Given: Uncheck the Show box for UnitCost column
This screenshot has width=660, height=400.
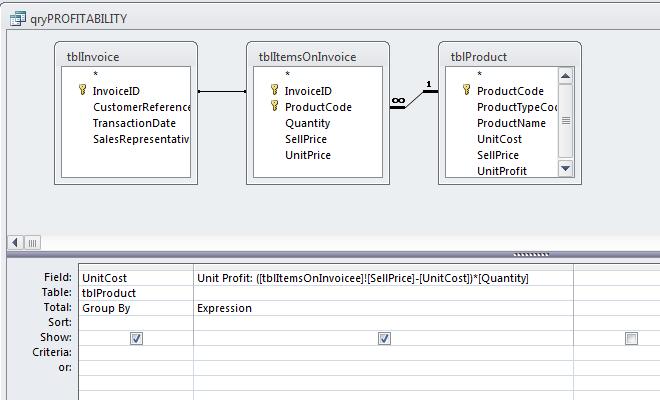Looking at the screenshot, I should click(x=136, y=339).
